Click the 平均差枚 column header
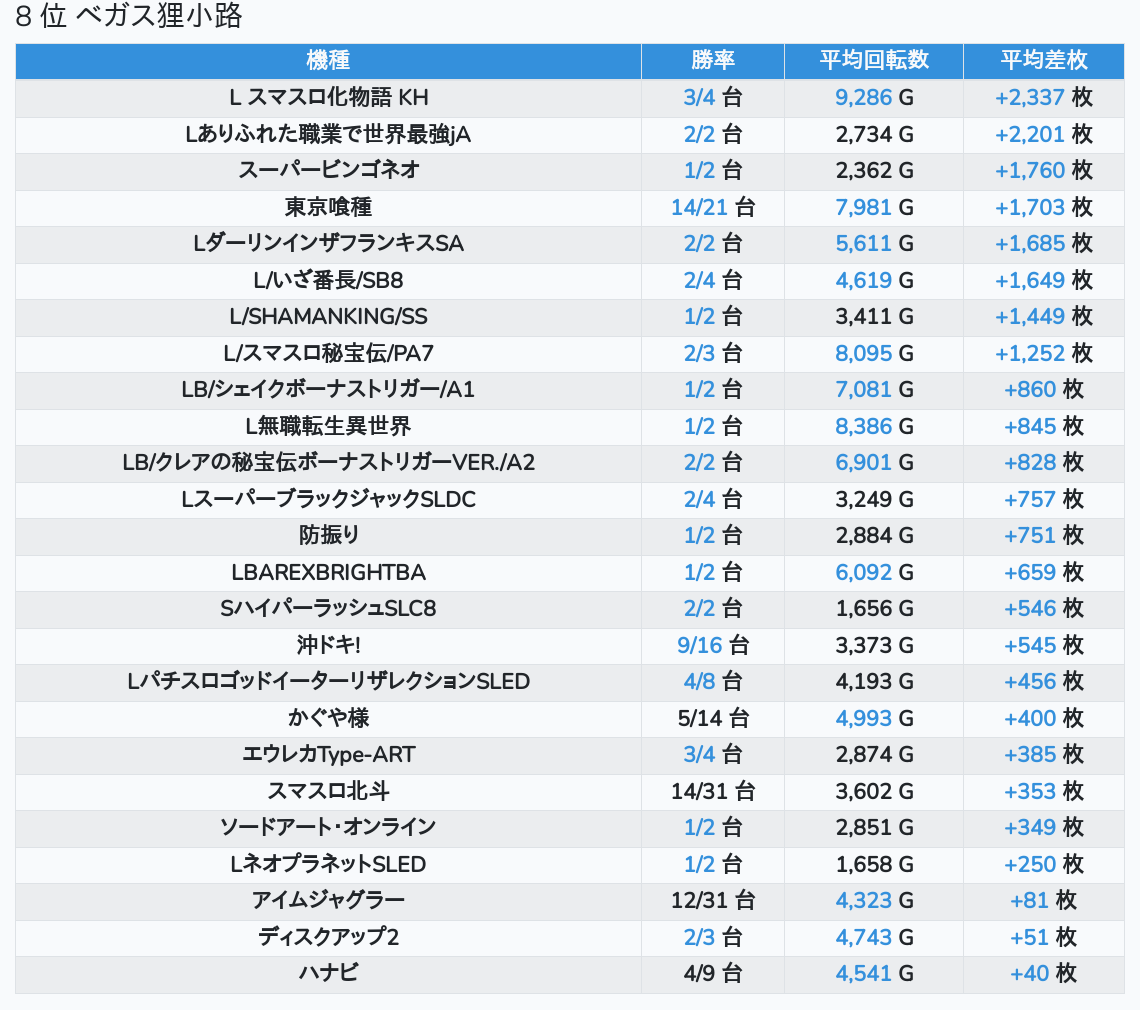Image resolution: width=1140 pixels, height=1010 pixels. [x=1043, y=60]
